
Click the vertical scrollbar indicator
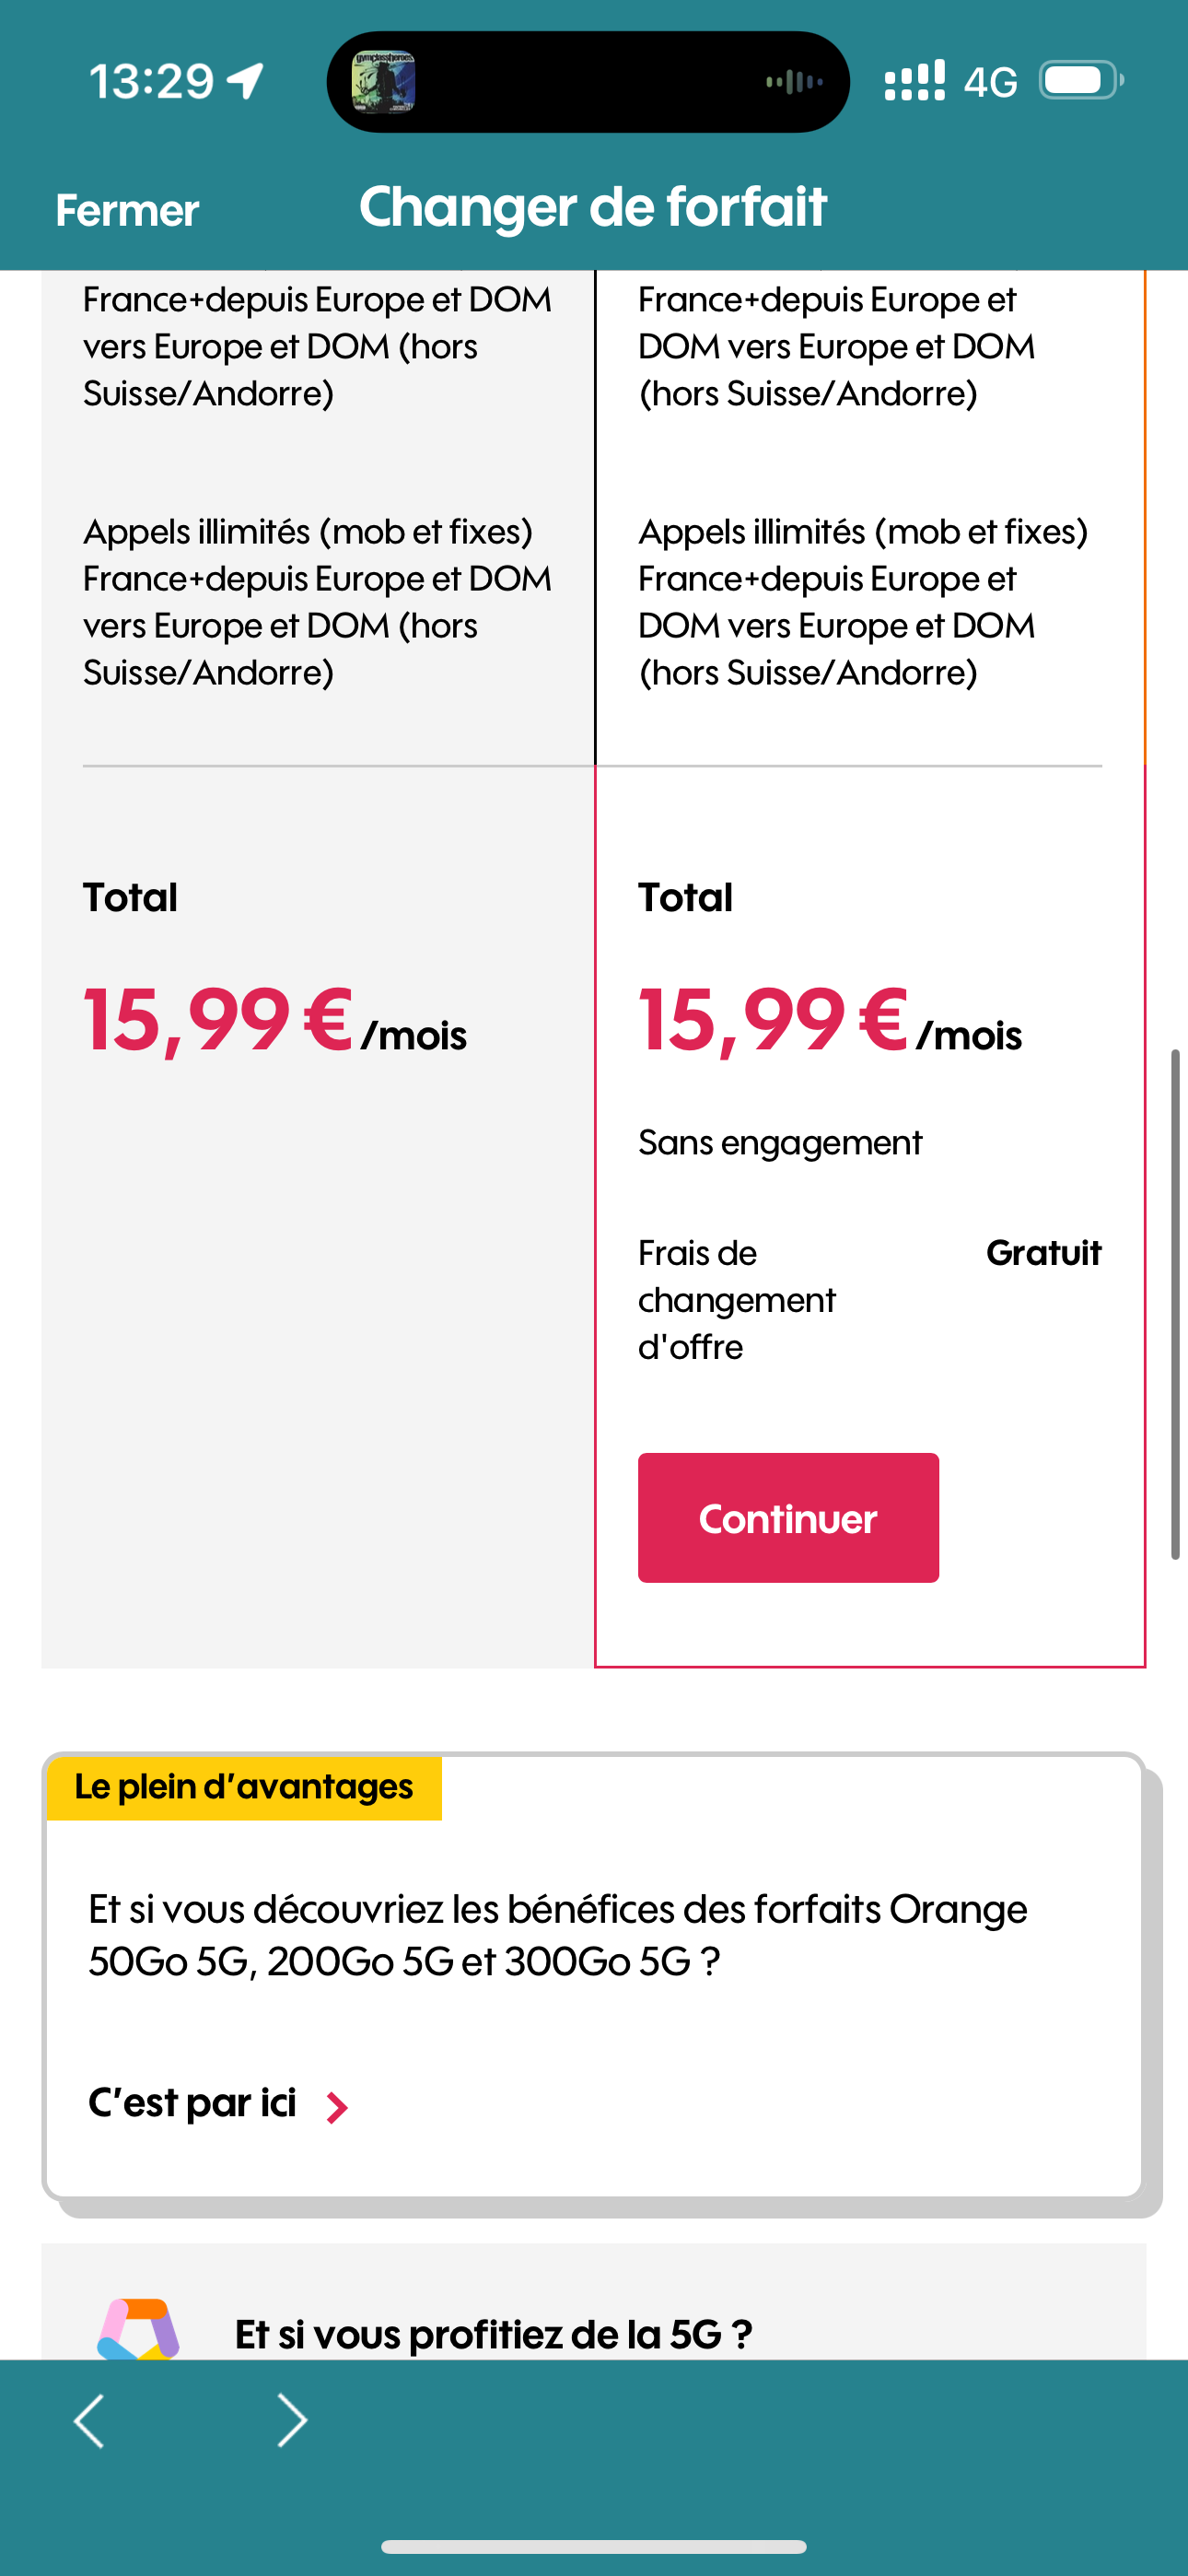1175,1303
